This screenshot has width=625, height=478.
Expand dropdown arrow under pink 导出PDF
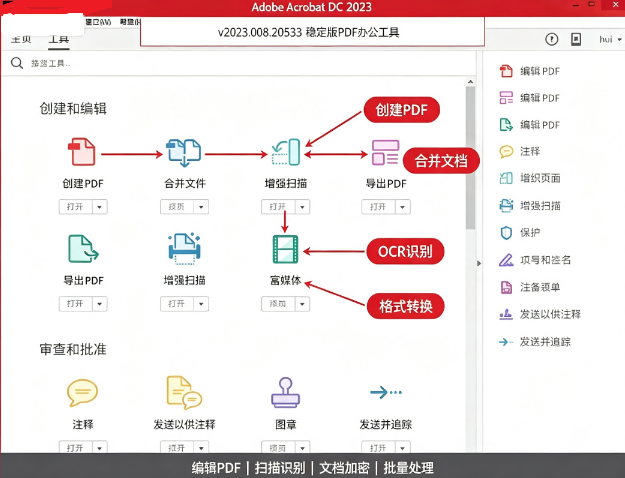403,207
